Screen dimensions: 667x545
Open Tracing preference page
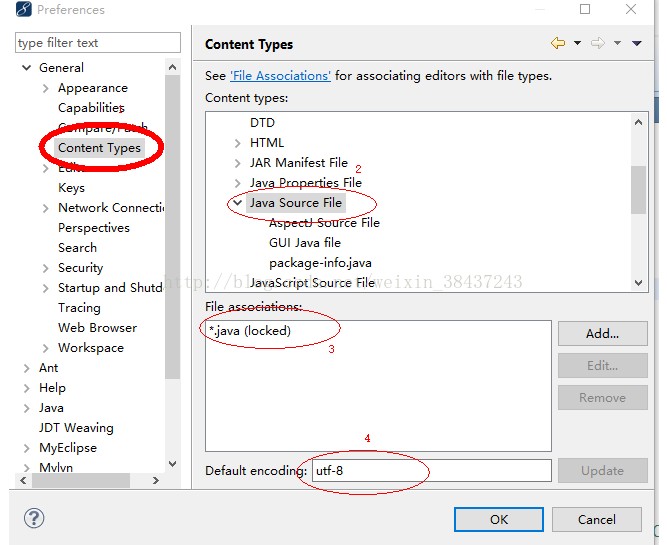click(x=79, y=308)
